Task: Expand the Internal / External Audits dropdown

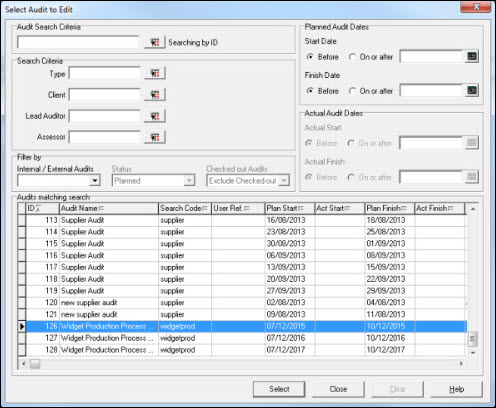Action: click(x=95, y=181)
